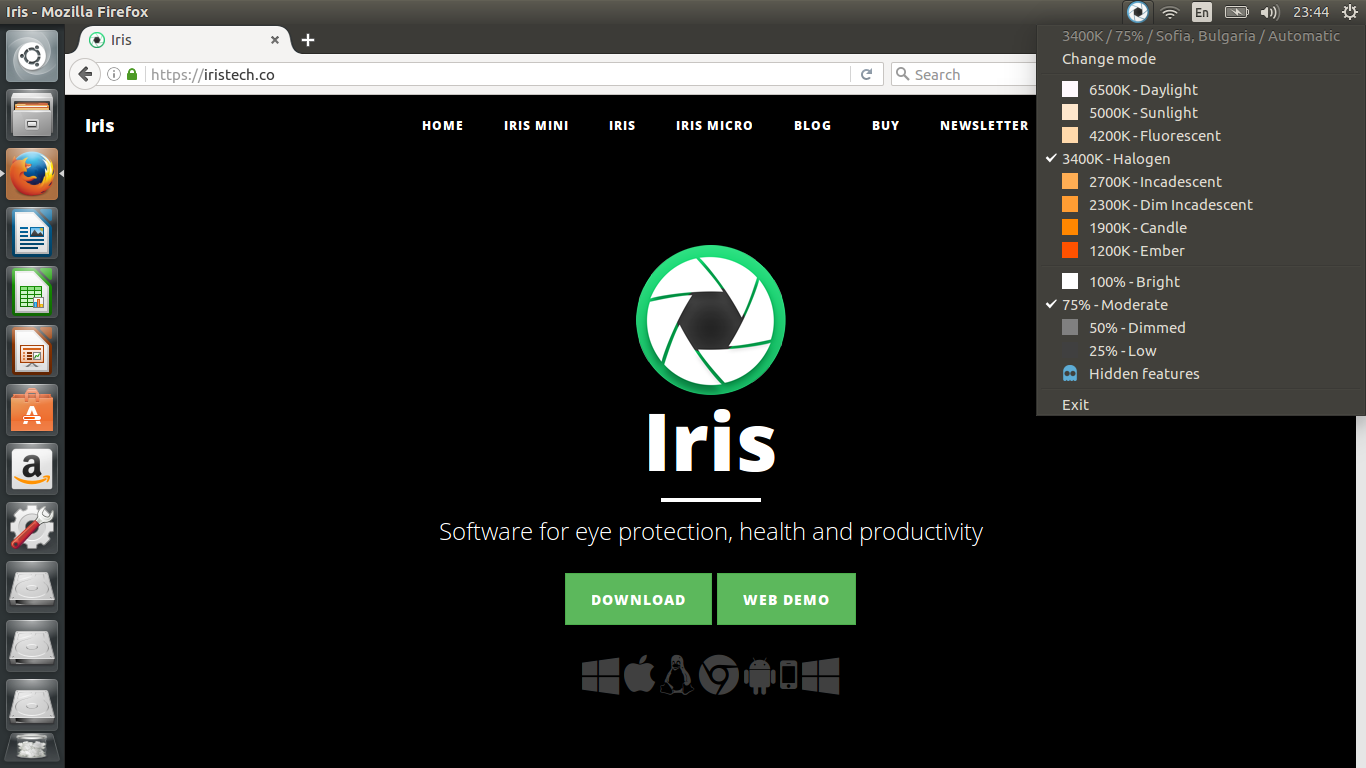
Task: Set brightness to 100% - Bright
Action: click(1201, 282)
